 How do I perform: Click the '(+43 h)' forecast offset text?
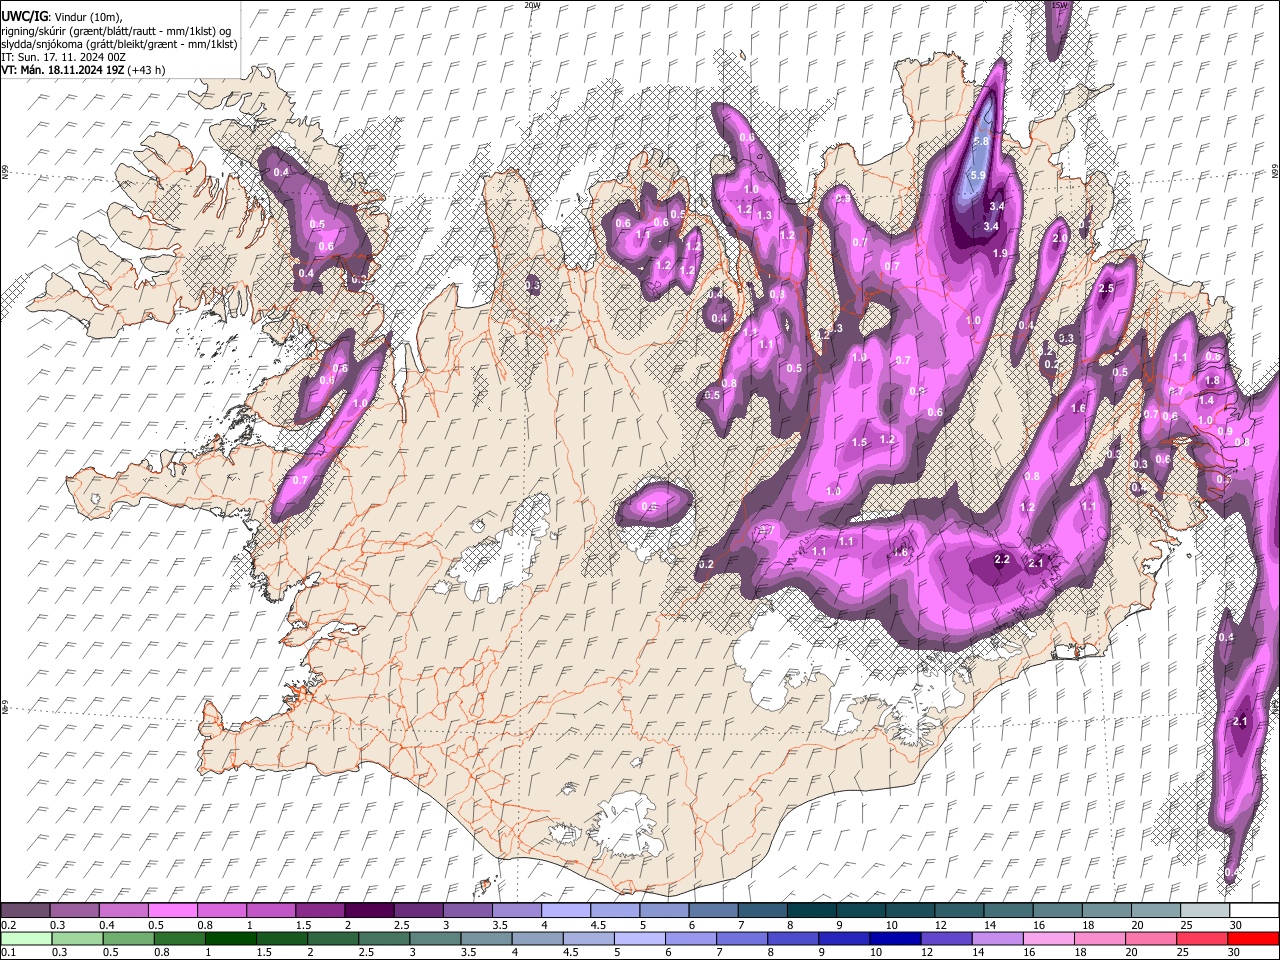point(146,70)
